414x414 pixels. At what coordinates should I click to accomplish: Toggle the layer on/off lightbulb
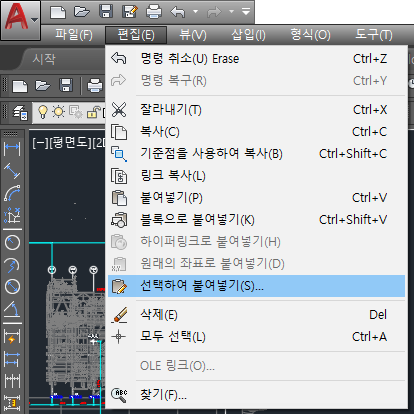pos(43,112)
